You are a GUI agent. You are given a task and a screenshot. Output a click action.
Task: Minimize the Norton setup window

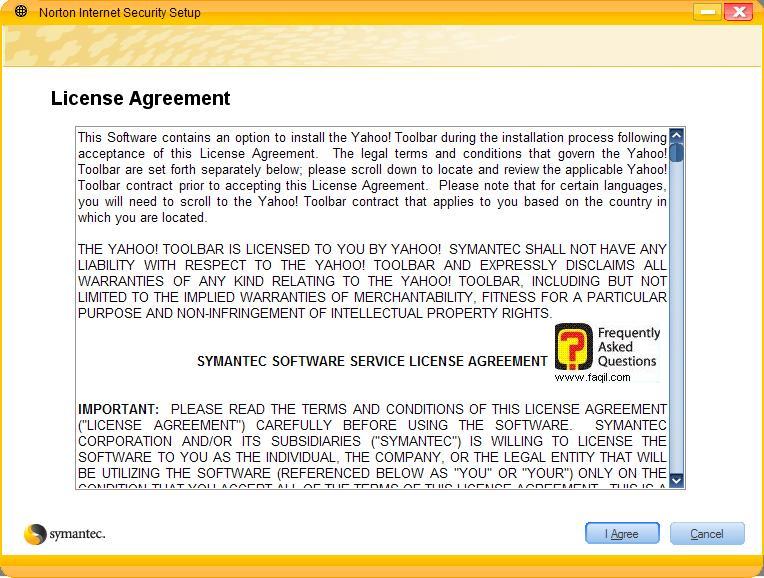click(708, 12)
